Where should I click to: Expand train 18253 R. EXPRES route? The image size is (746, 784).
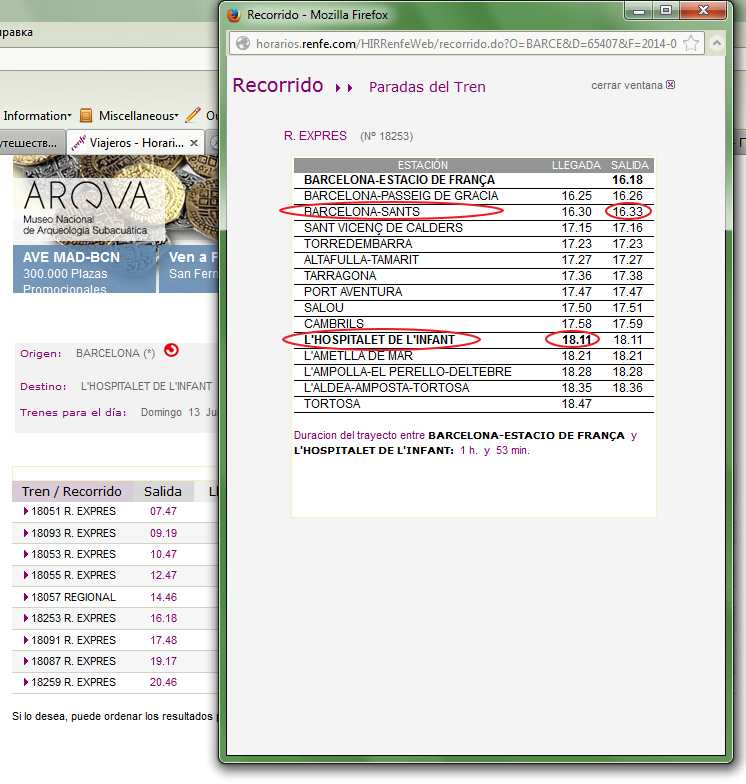(26, 618)
